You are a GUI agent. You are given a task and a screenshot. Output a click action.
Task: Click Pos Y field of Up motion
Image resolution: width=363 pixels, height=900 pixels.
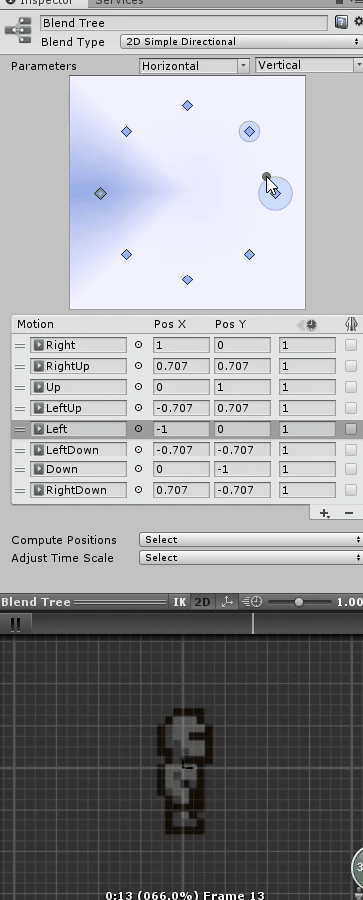[242, 387]
